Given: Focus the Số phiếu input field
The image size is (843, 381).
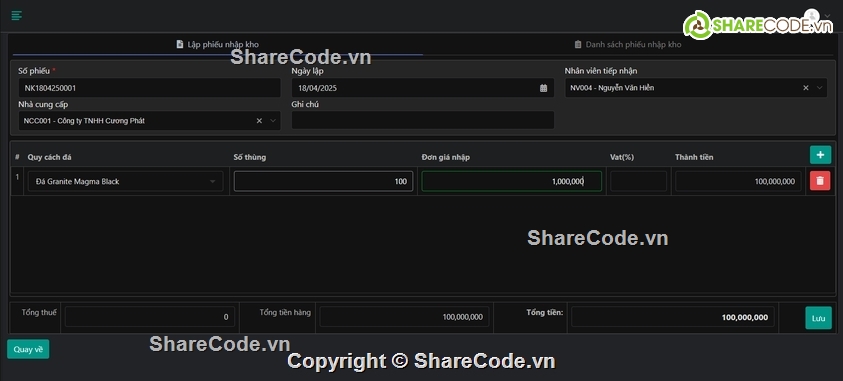Looking at the screenshot, I should click(149, 88).
